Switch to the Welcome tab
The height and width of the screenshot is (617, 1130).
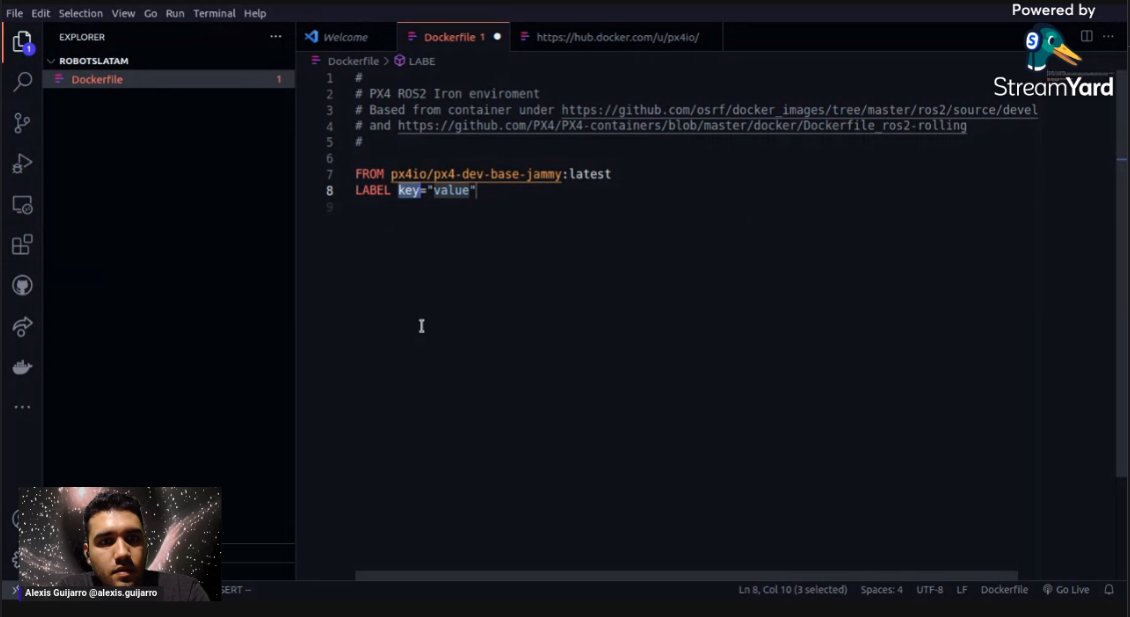click(346, 37)
